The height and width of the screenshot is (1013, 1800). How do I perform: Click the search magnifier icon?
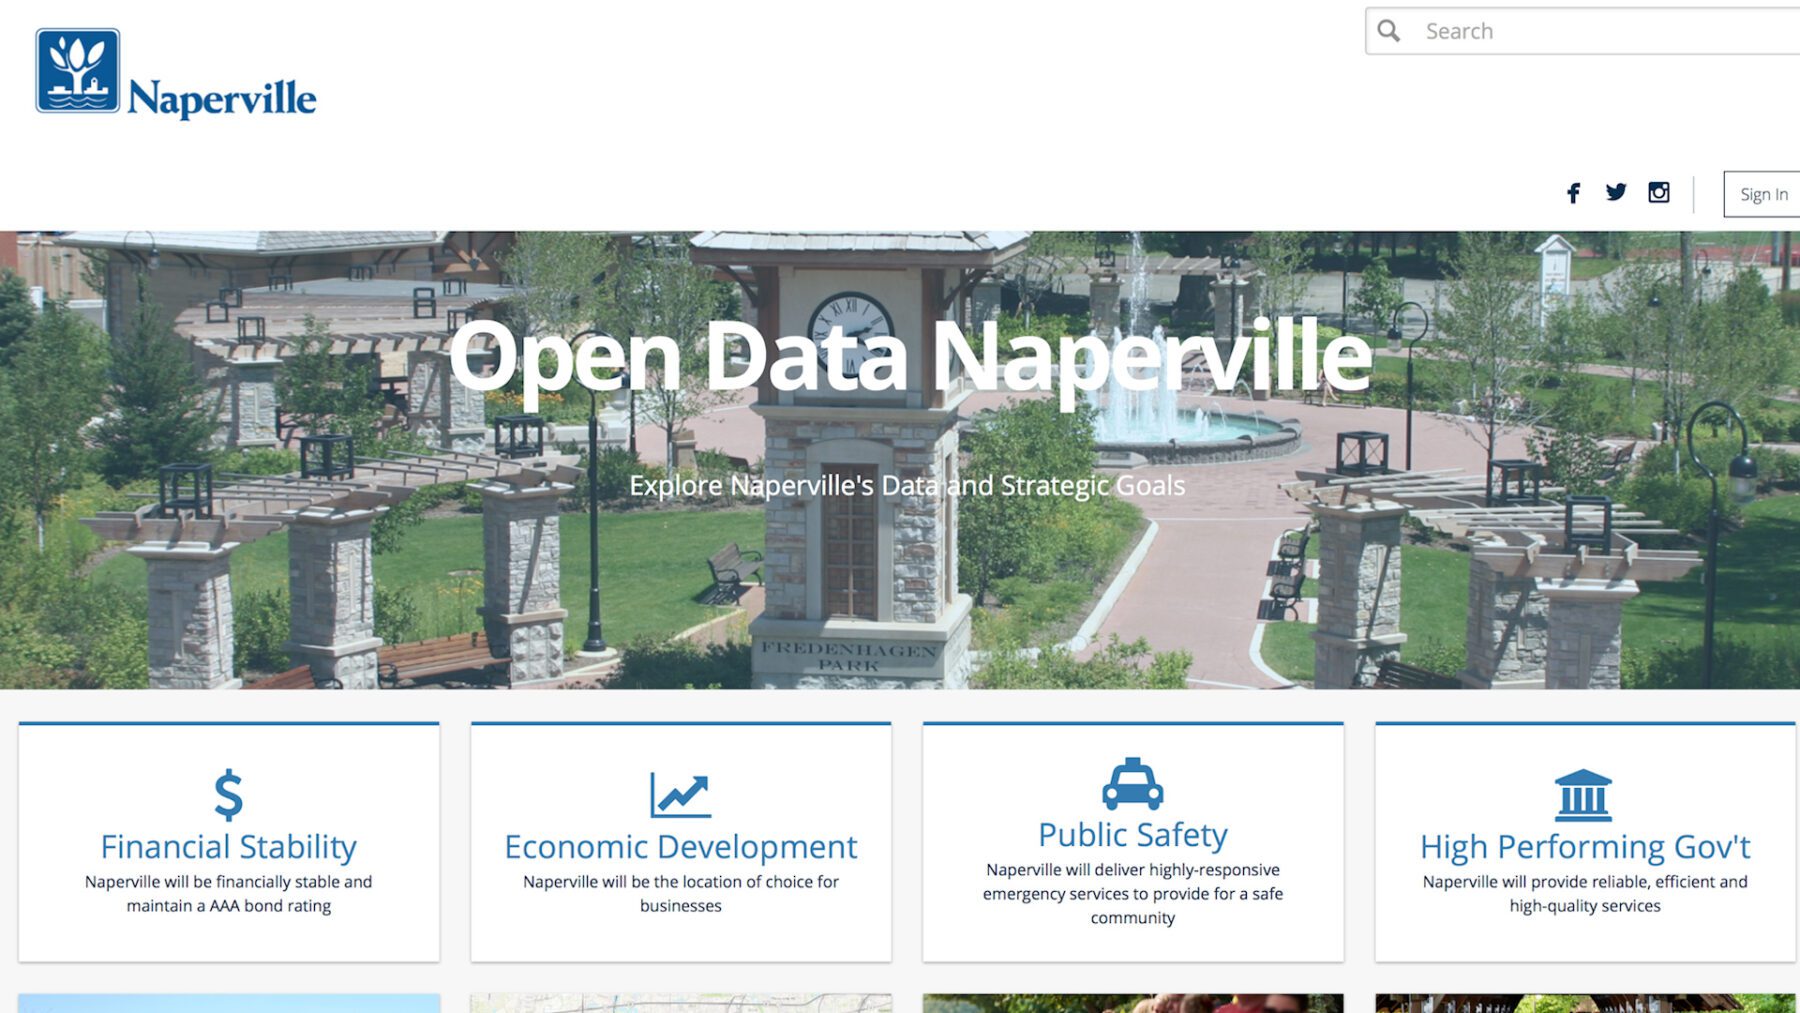pos(1389,31)
